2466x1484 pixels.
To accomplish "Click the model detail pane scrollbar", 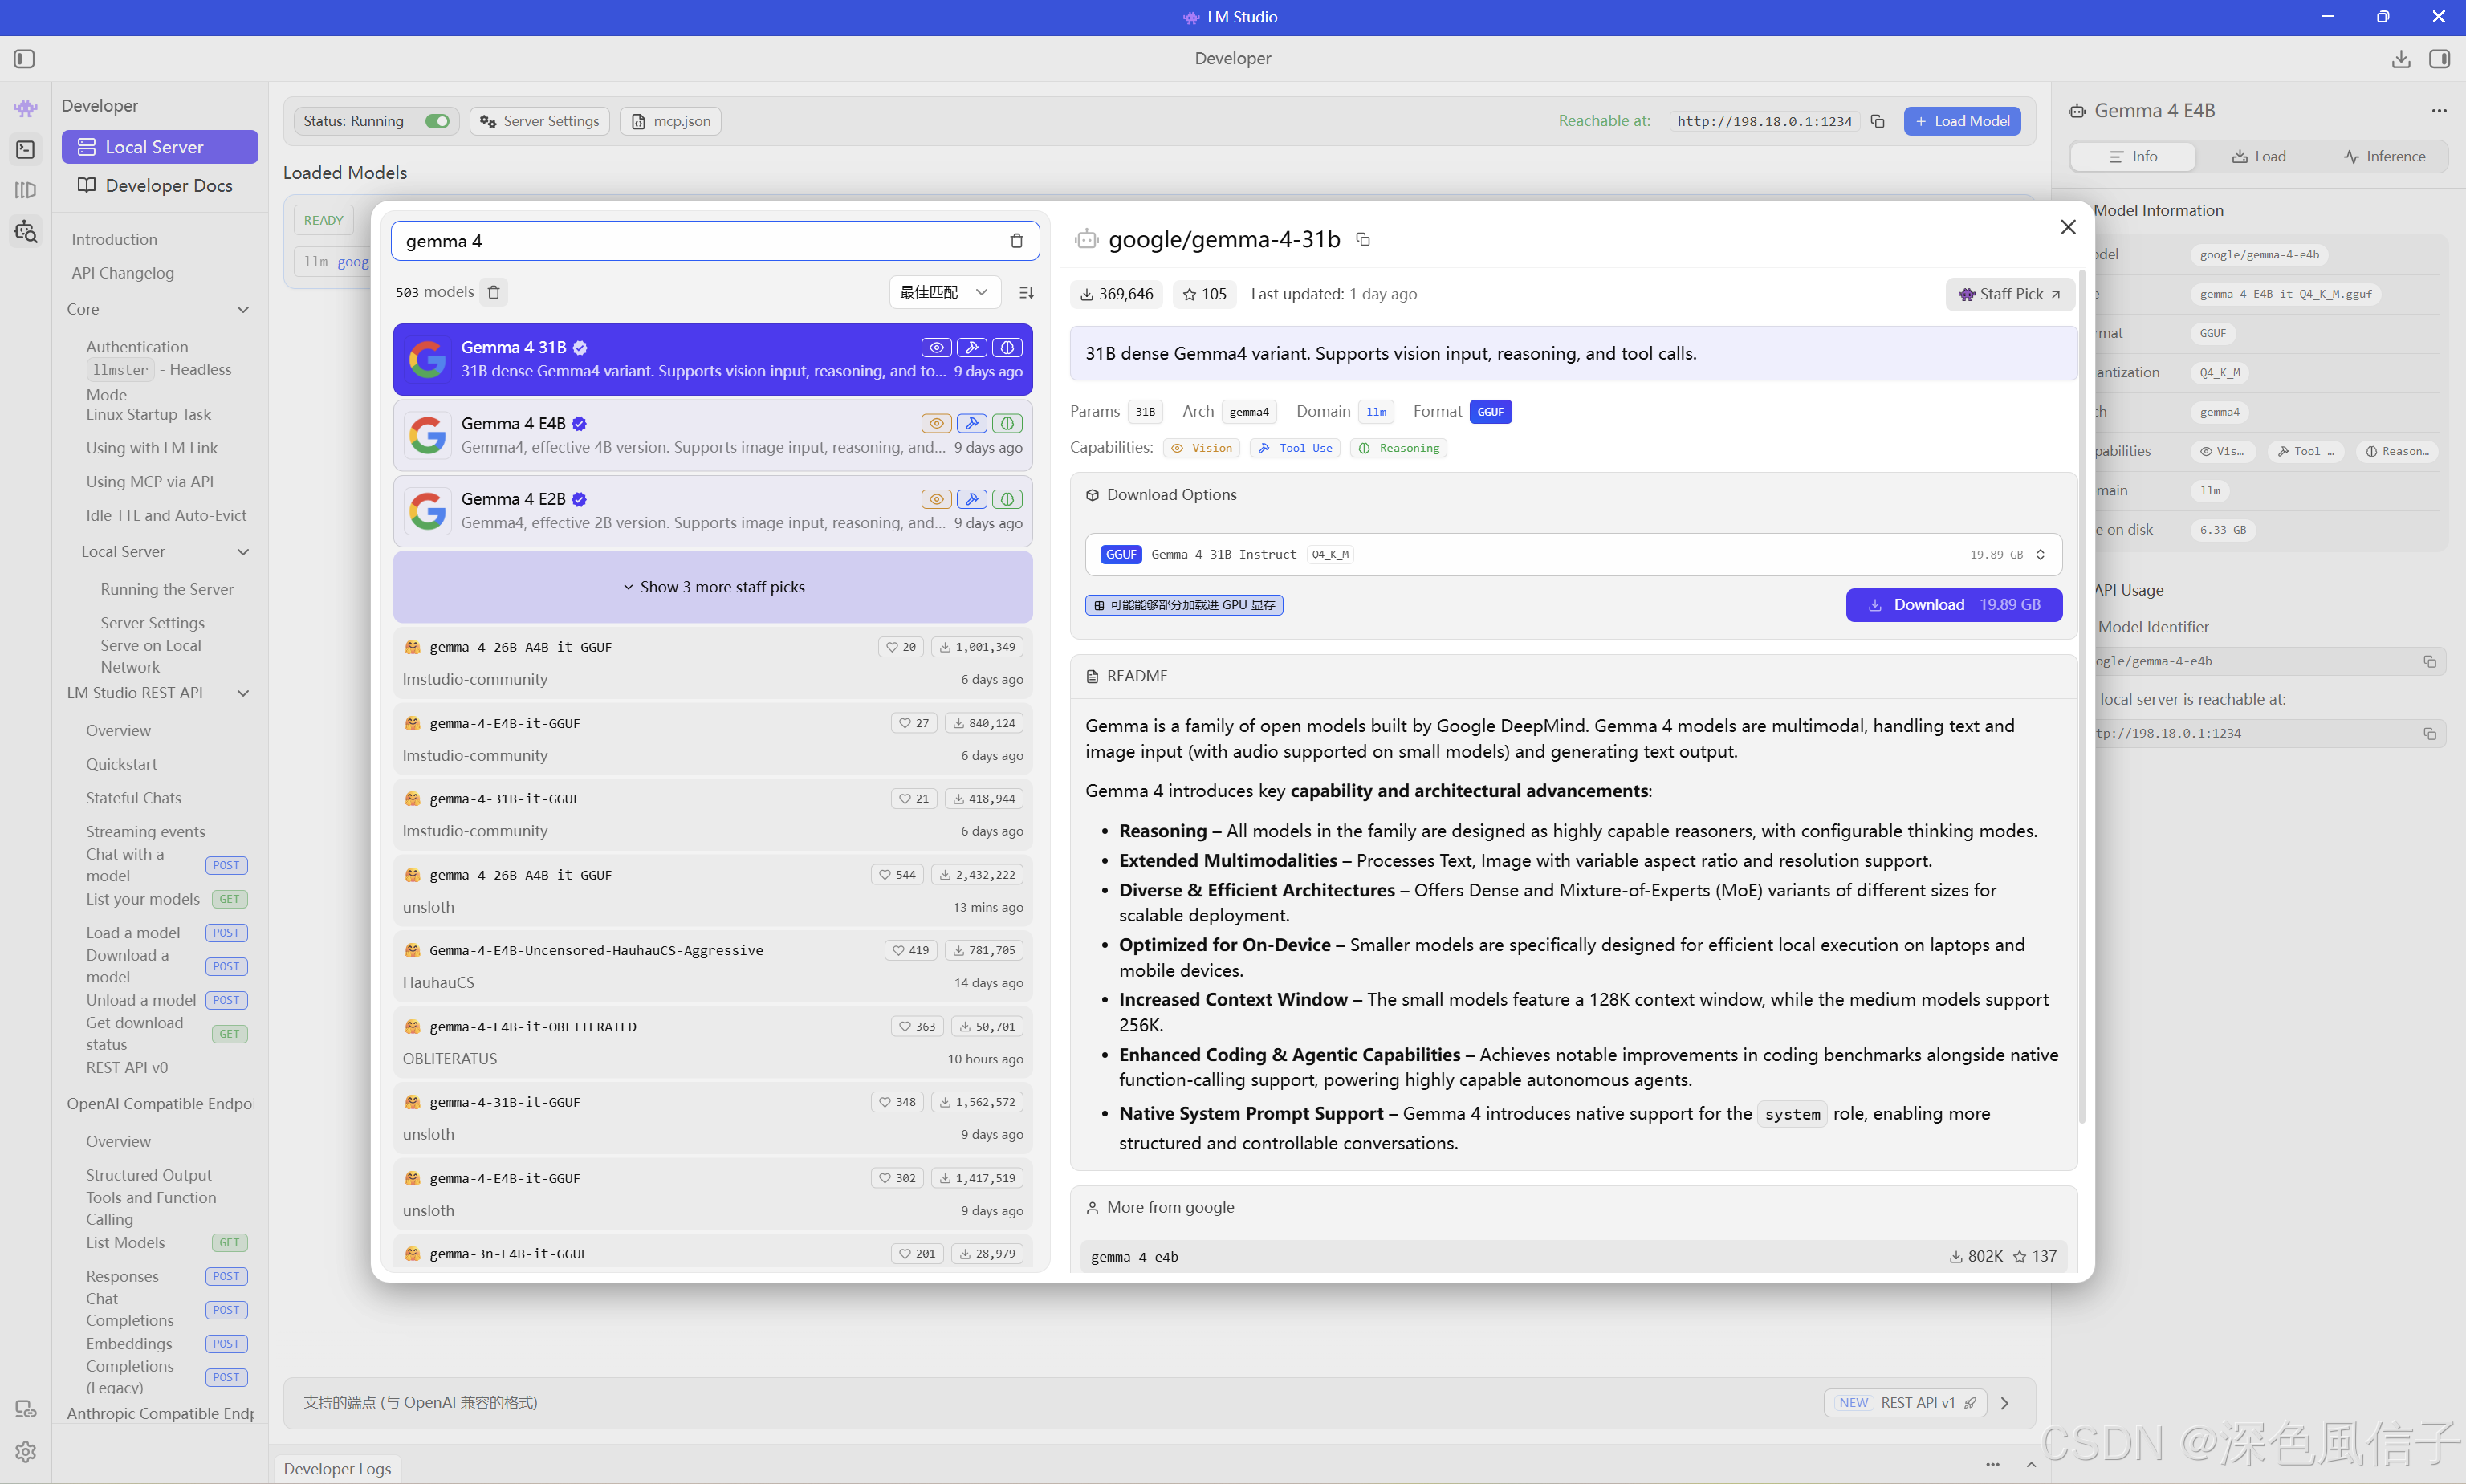I will (x=2083, y=695).
